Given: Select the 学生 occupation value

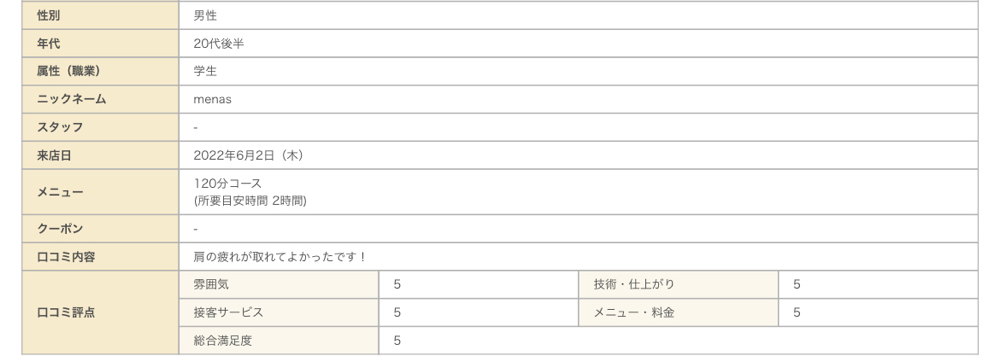Looking at the screenshot, I should coord(205,71).
